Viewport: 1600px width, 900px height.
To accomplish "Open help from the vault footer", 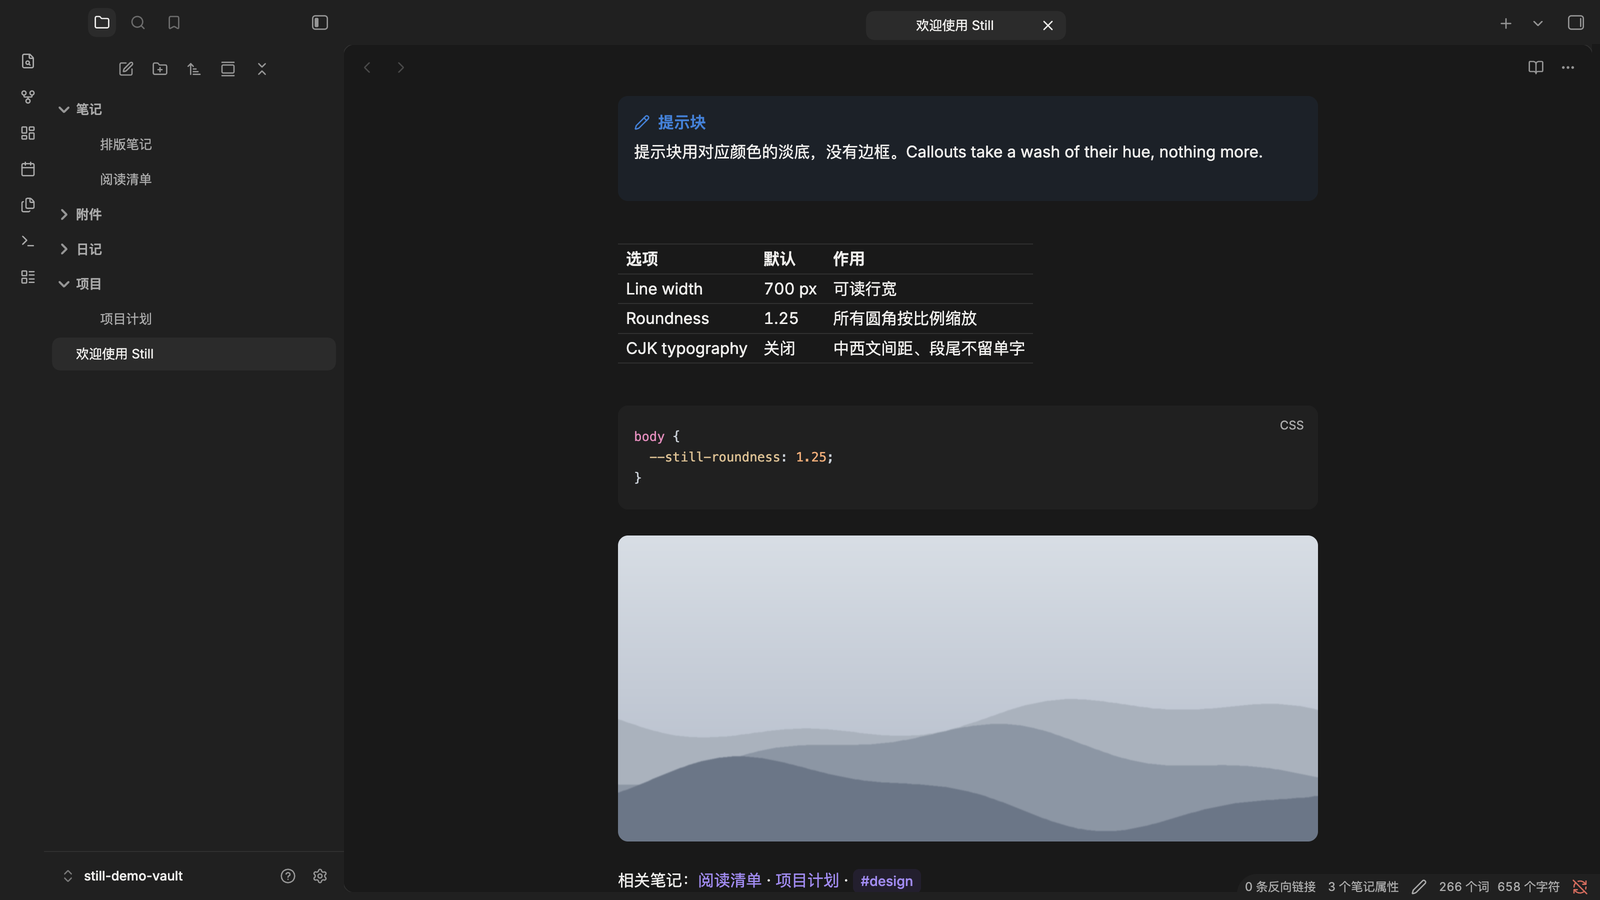I will point(288,876).
